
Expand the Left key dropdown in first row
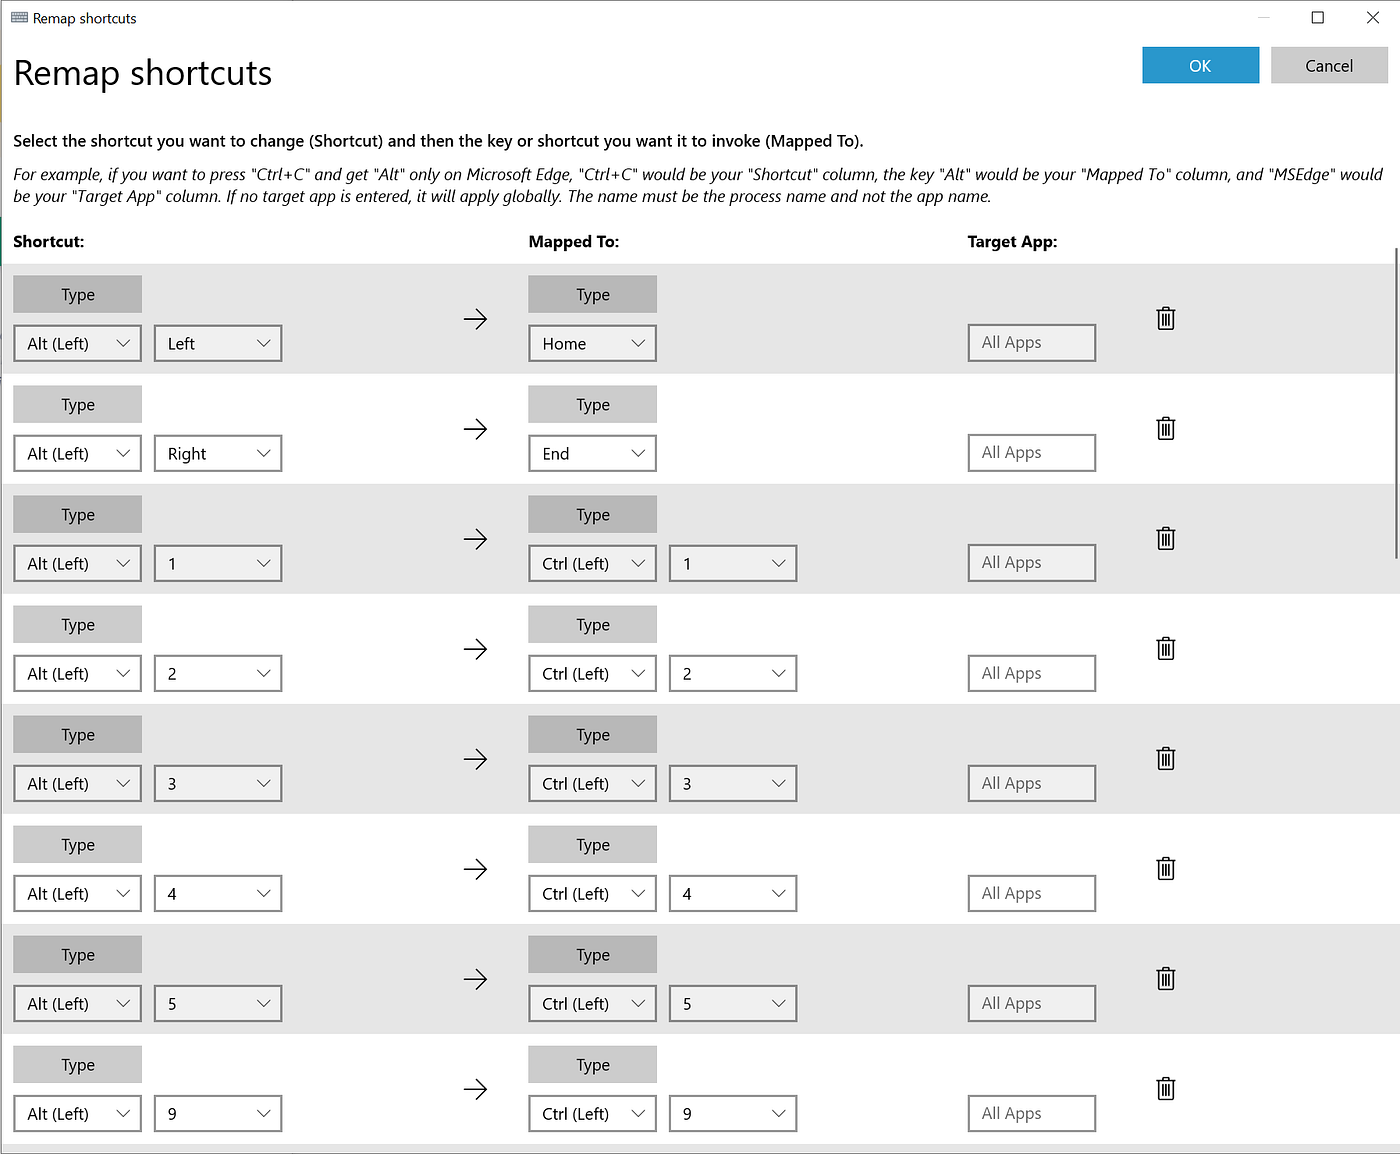point(218,343)
